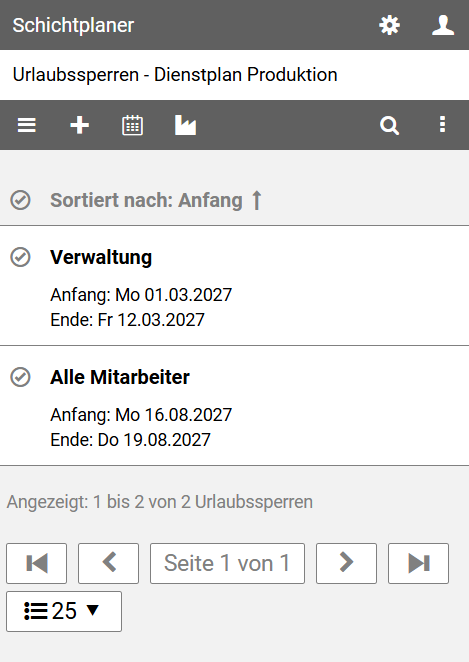Image resolution: width=469 pixels, height=662 pixels.
Task: Click the factory production icon
Action: tap(185, 125)
